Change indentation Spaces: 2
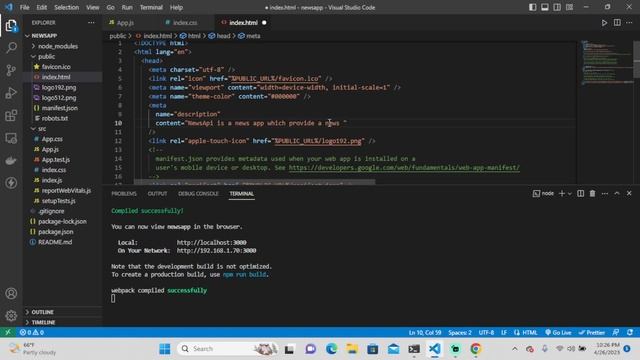Viewport: 640px width, 360px height. tap(460, 332)
